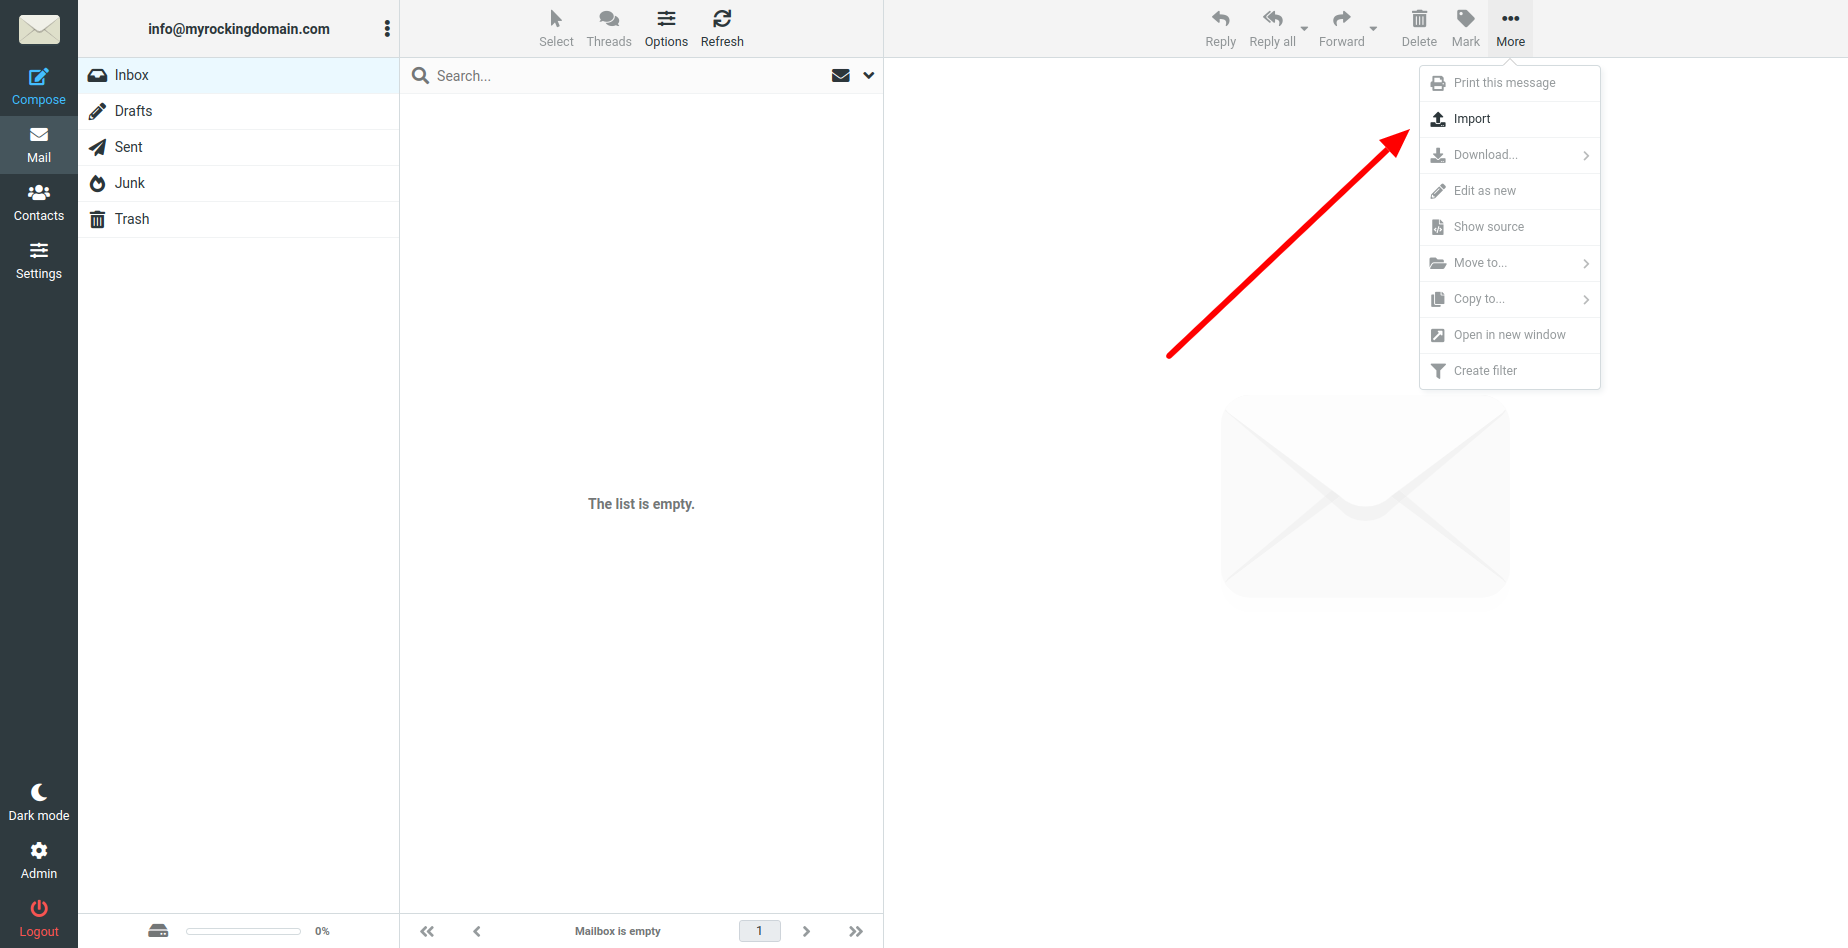Click the Delete trash button
Screen dimensions: 1848x948
click(1419, 29)
